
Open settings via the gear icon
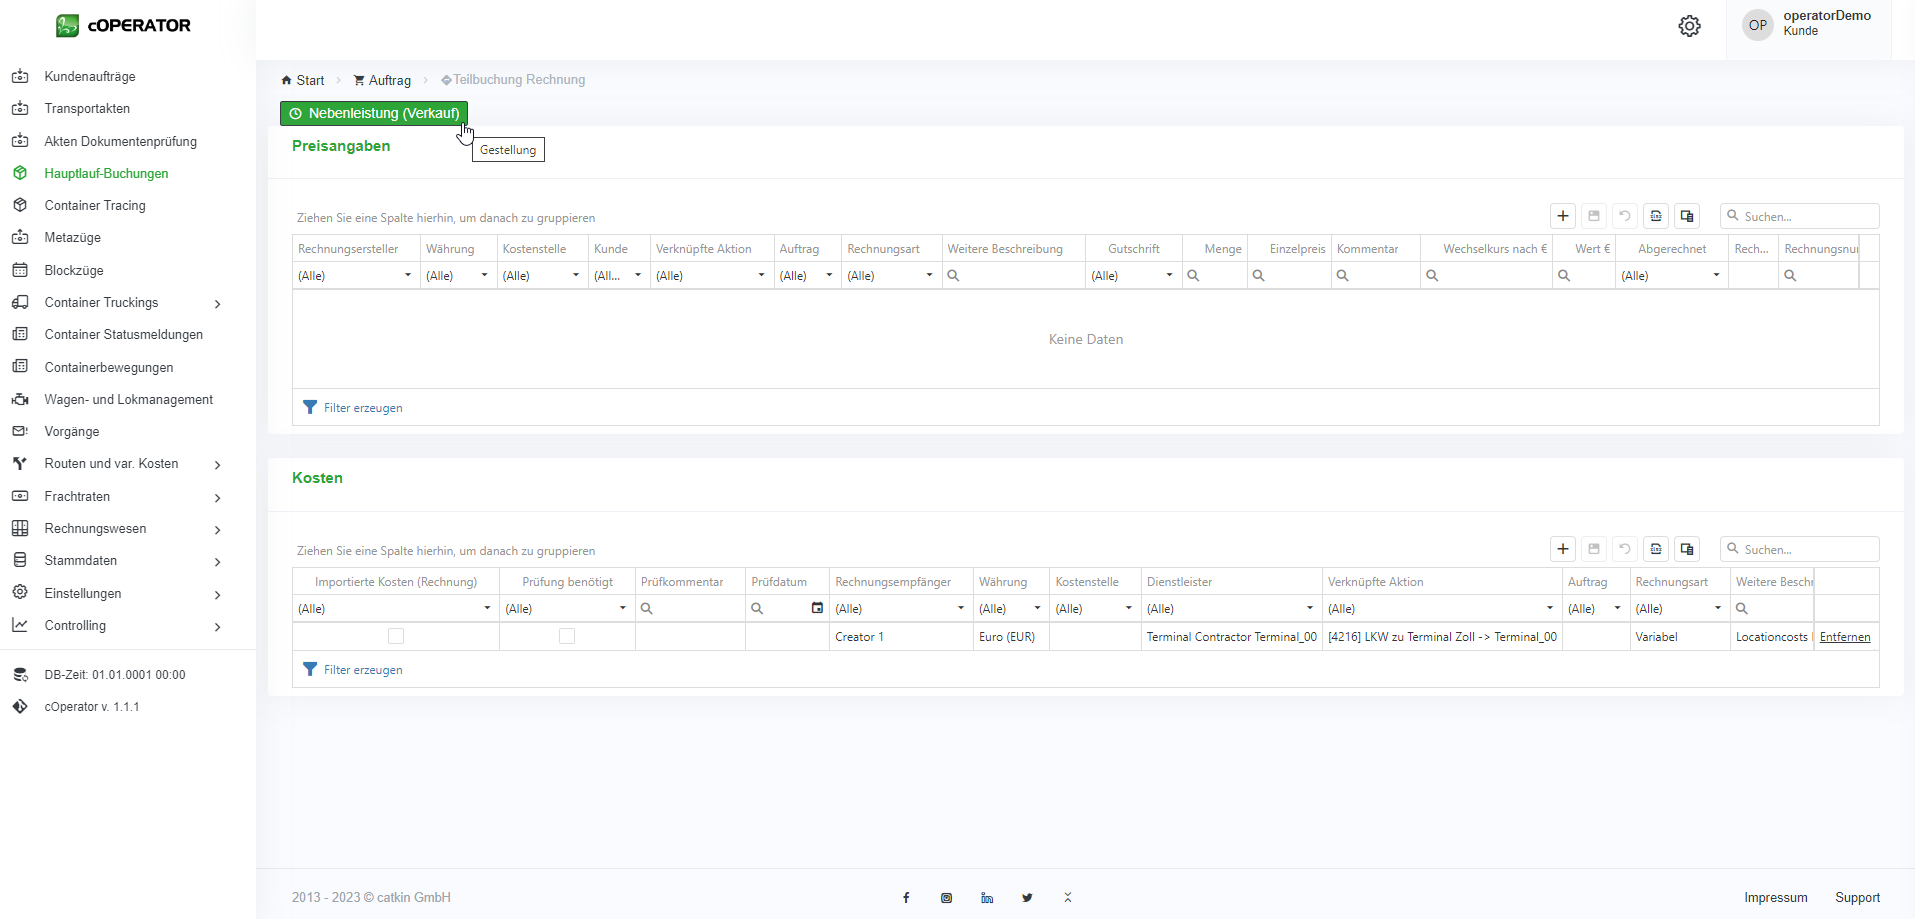1689,26
